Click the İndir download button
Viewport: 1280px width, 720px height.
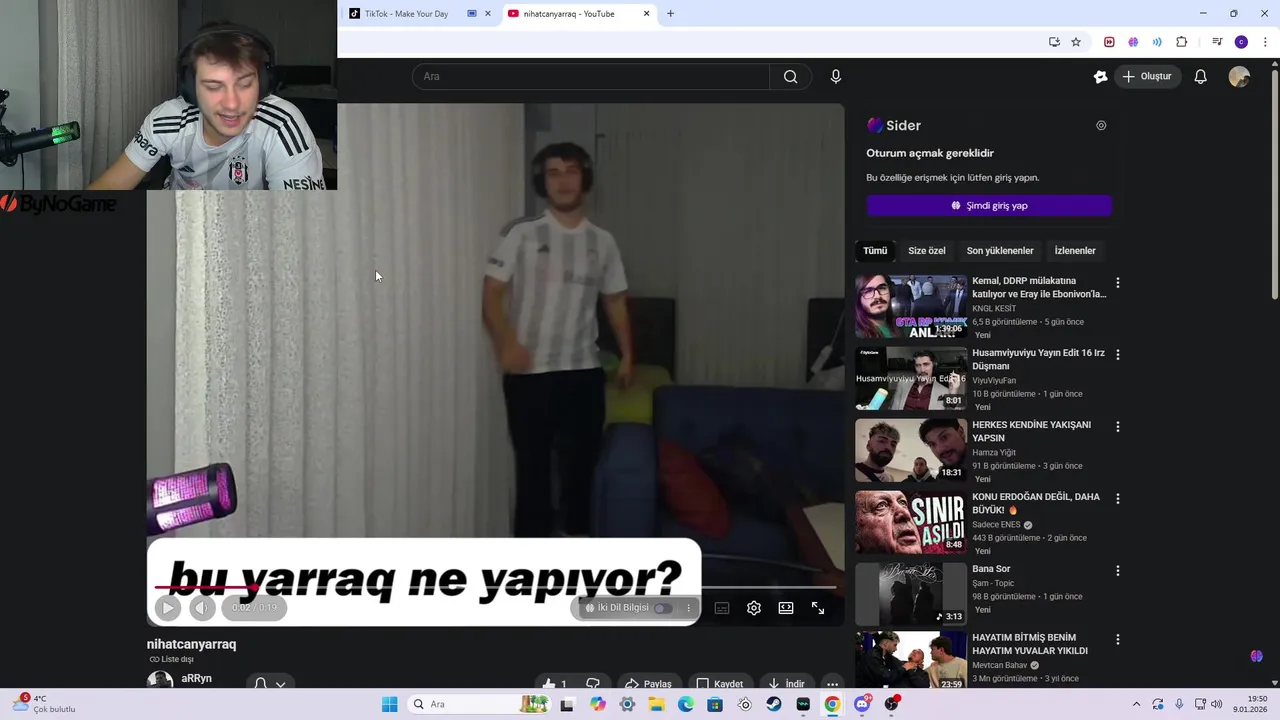[786, 684]
